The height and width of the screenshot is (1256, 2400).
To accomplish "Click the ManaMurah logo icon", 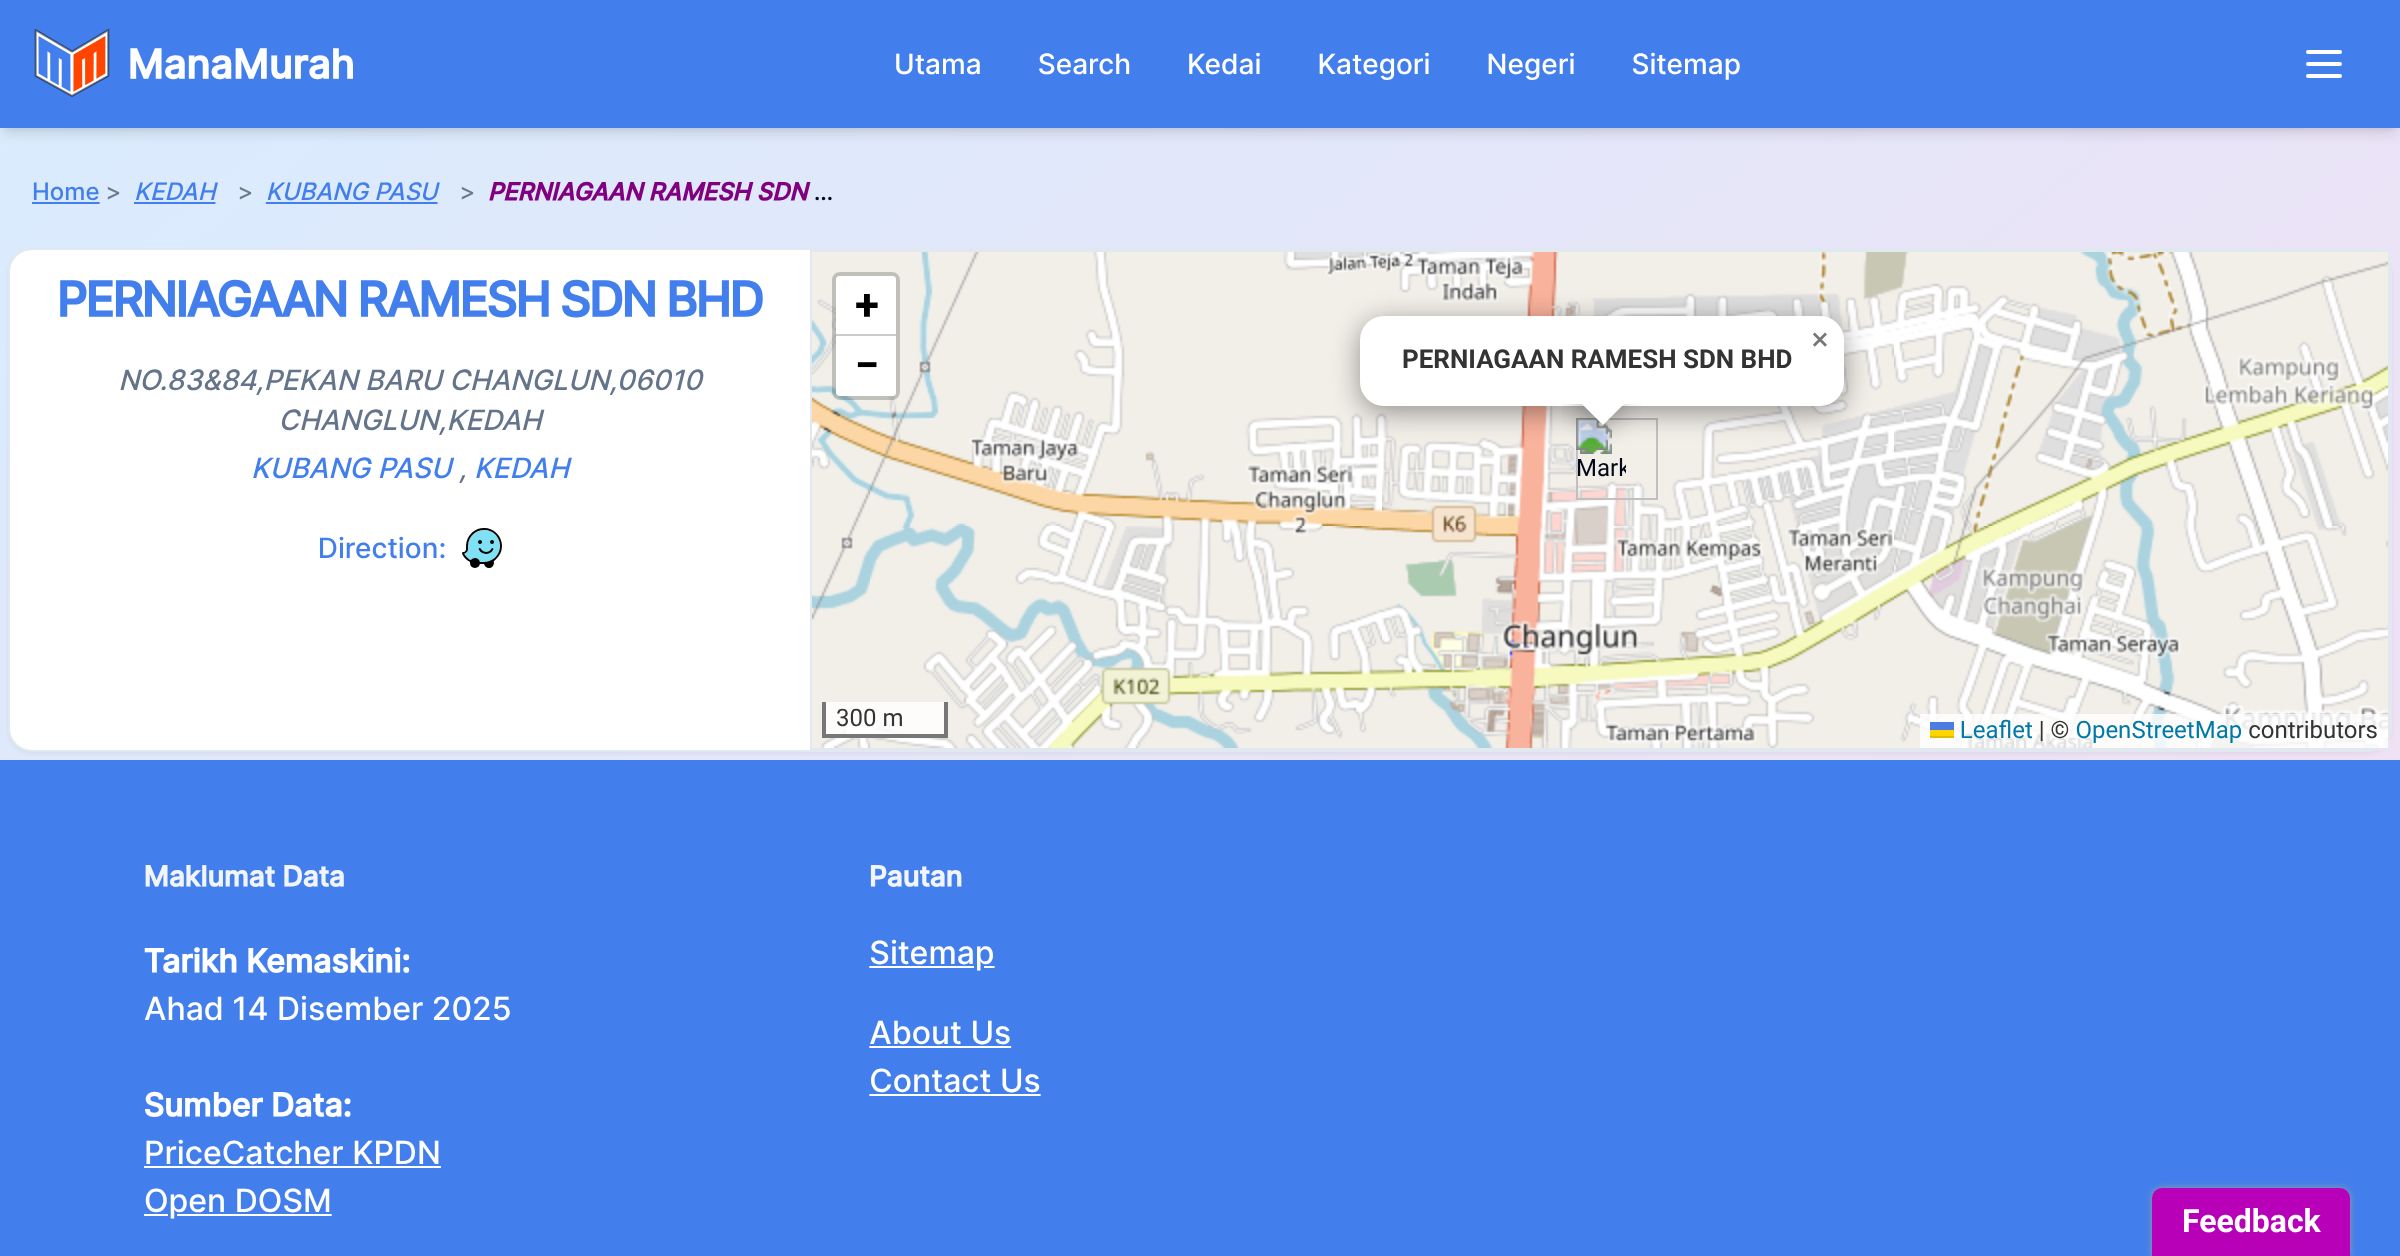I will 71,63.
